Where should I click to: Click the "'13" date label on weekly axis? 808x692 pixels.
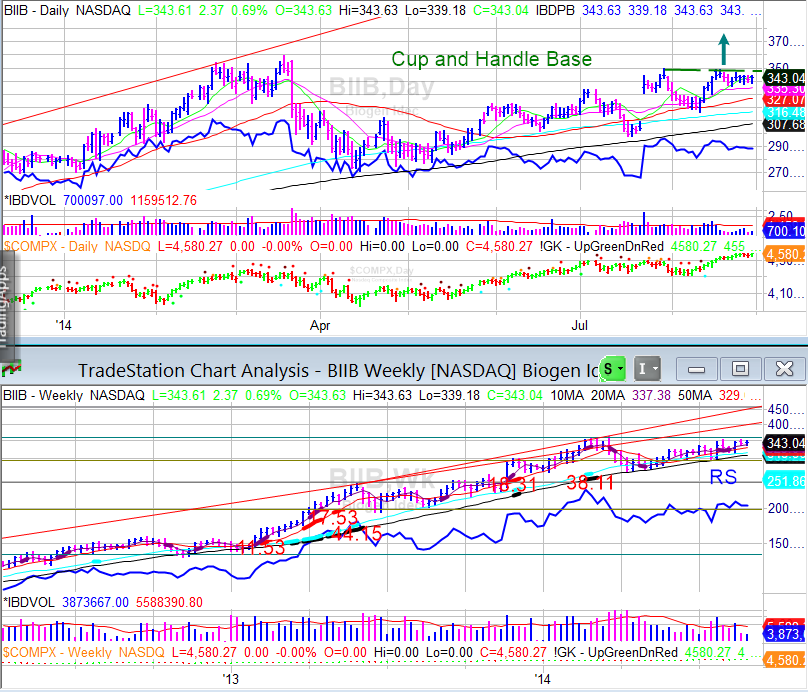coord(231,679)
